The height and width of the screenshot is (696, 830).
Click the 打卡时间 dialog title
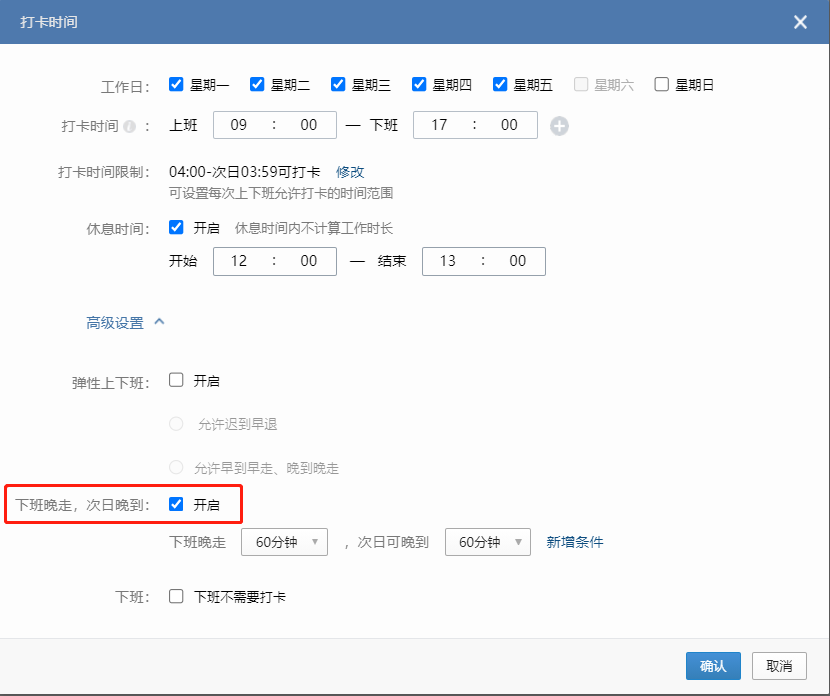49,22
